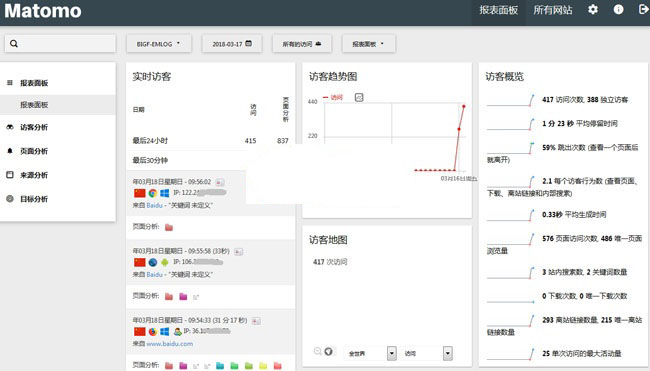This screenshot has height=371, width=650.
Task: Click the top data point on trend chart
Action: click(x=463, y=107)
